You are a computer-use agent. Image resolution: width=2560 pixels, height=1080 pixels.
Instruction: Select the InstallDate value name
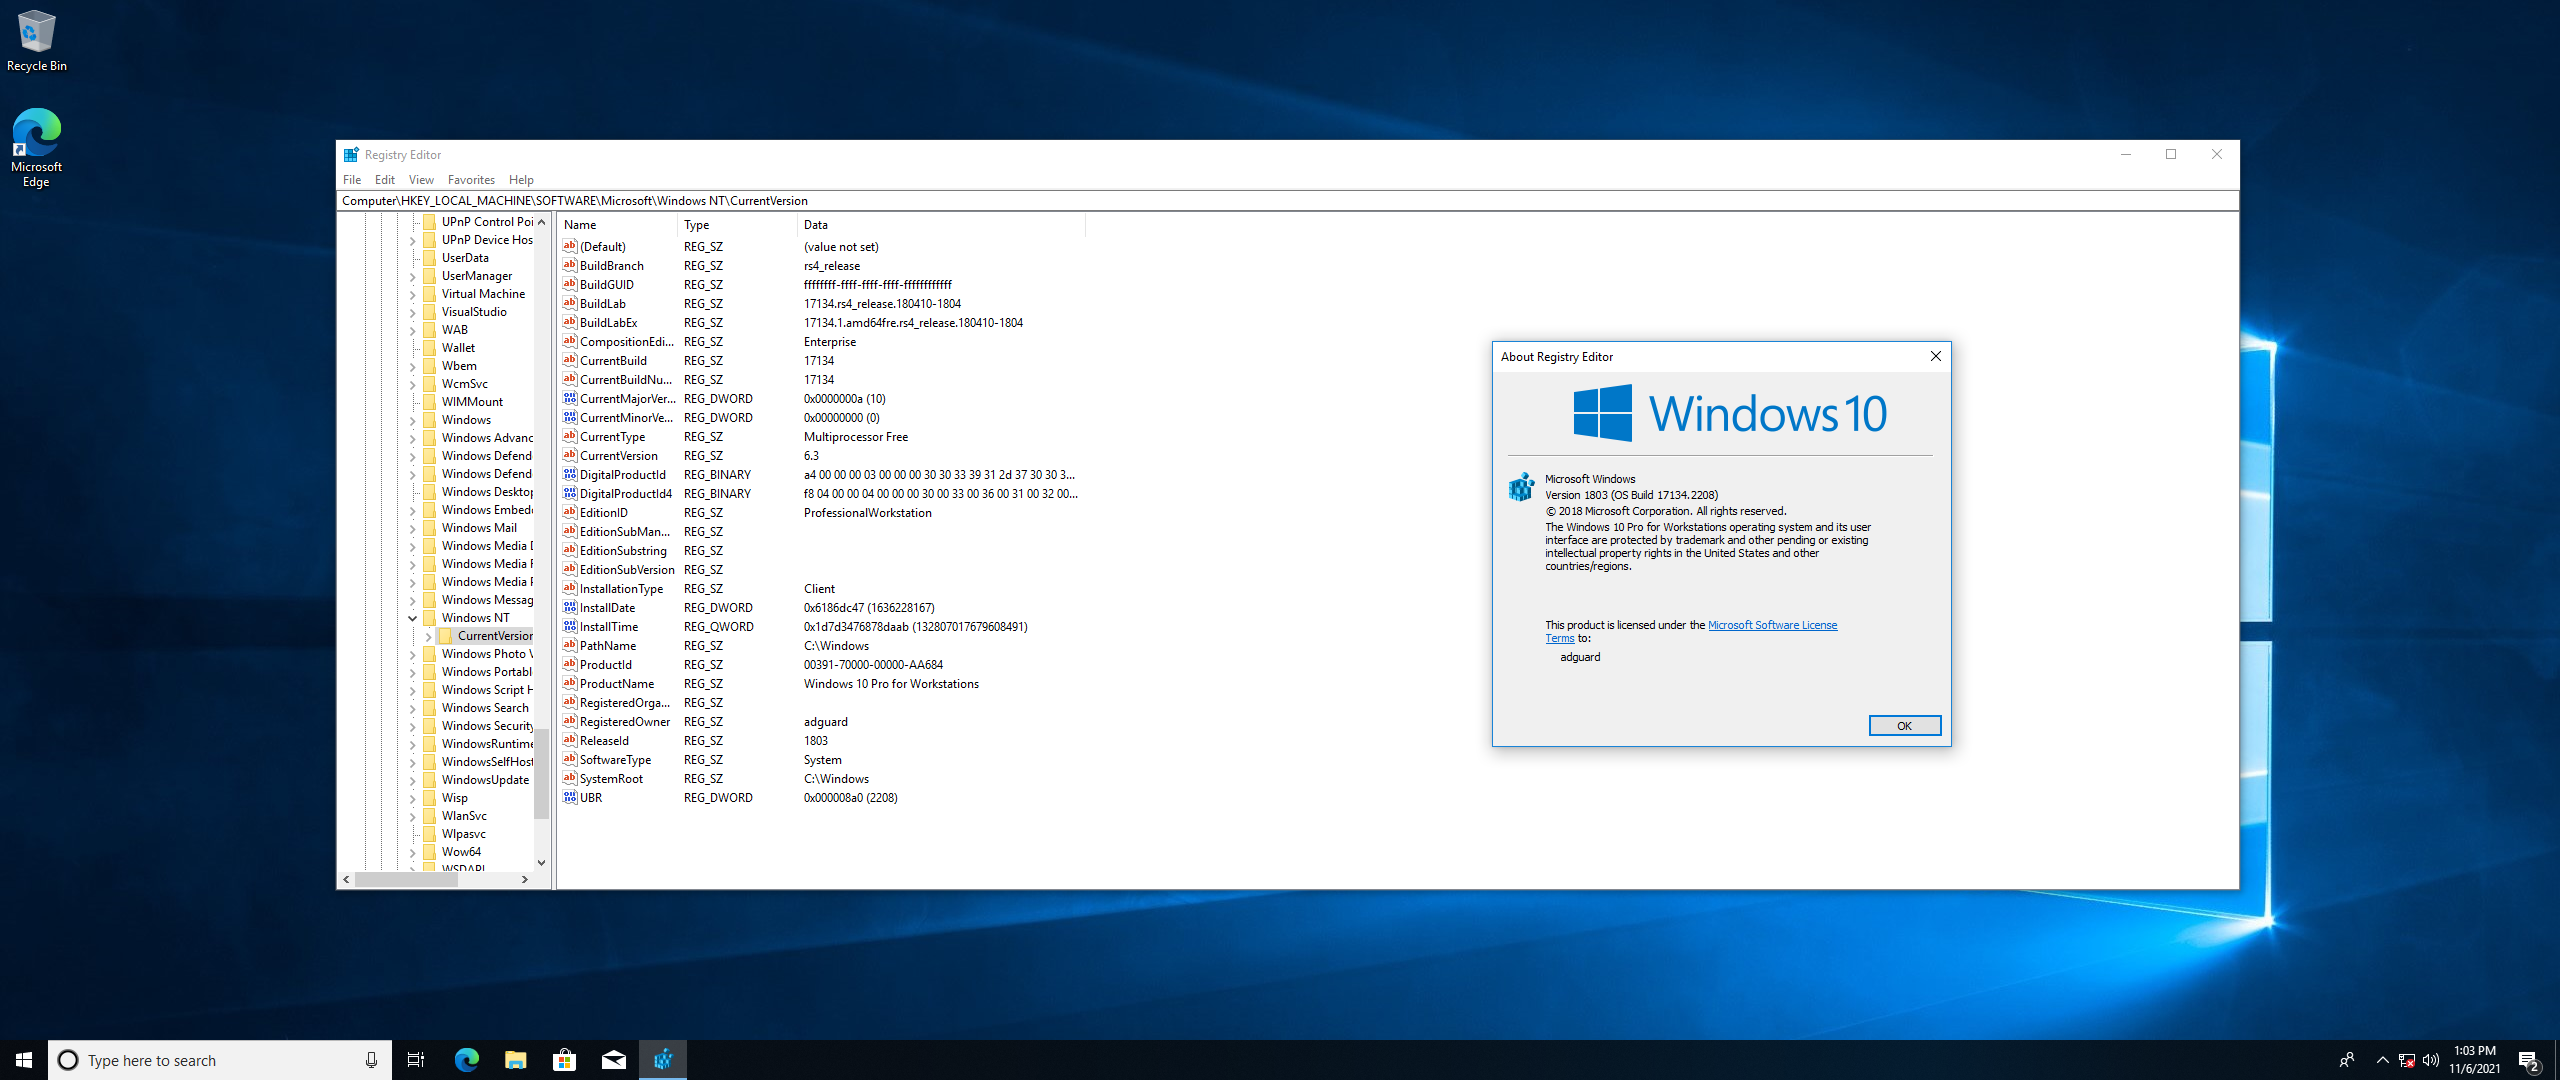607,608
